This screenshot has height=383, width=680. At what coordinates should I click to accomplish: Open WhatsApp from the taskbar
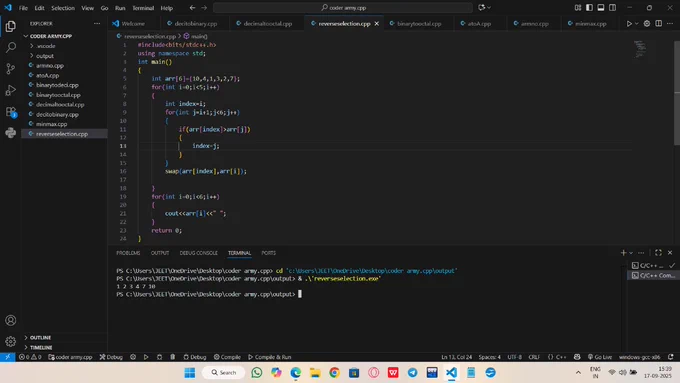[x=257, y=373]
